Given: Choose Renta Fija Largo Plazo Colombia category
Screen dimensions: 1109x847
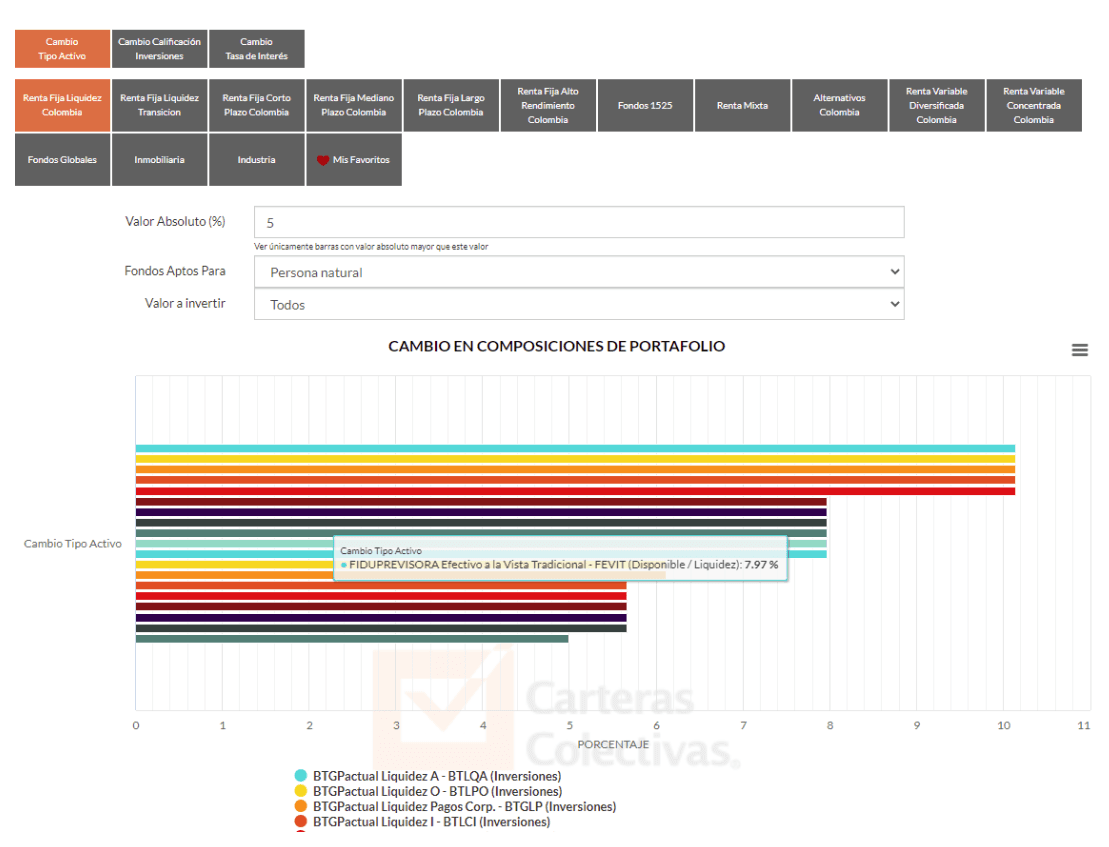Looking at the screenshot, I should click(451, 105).
